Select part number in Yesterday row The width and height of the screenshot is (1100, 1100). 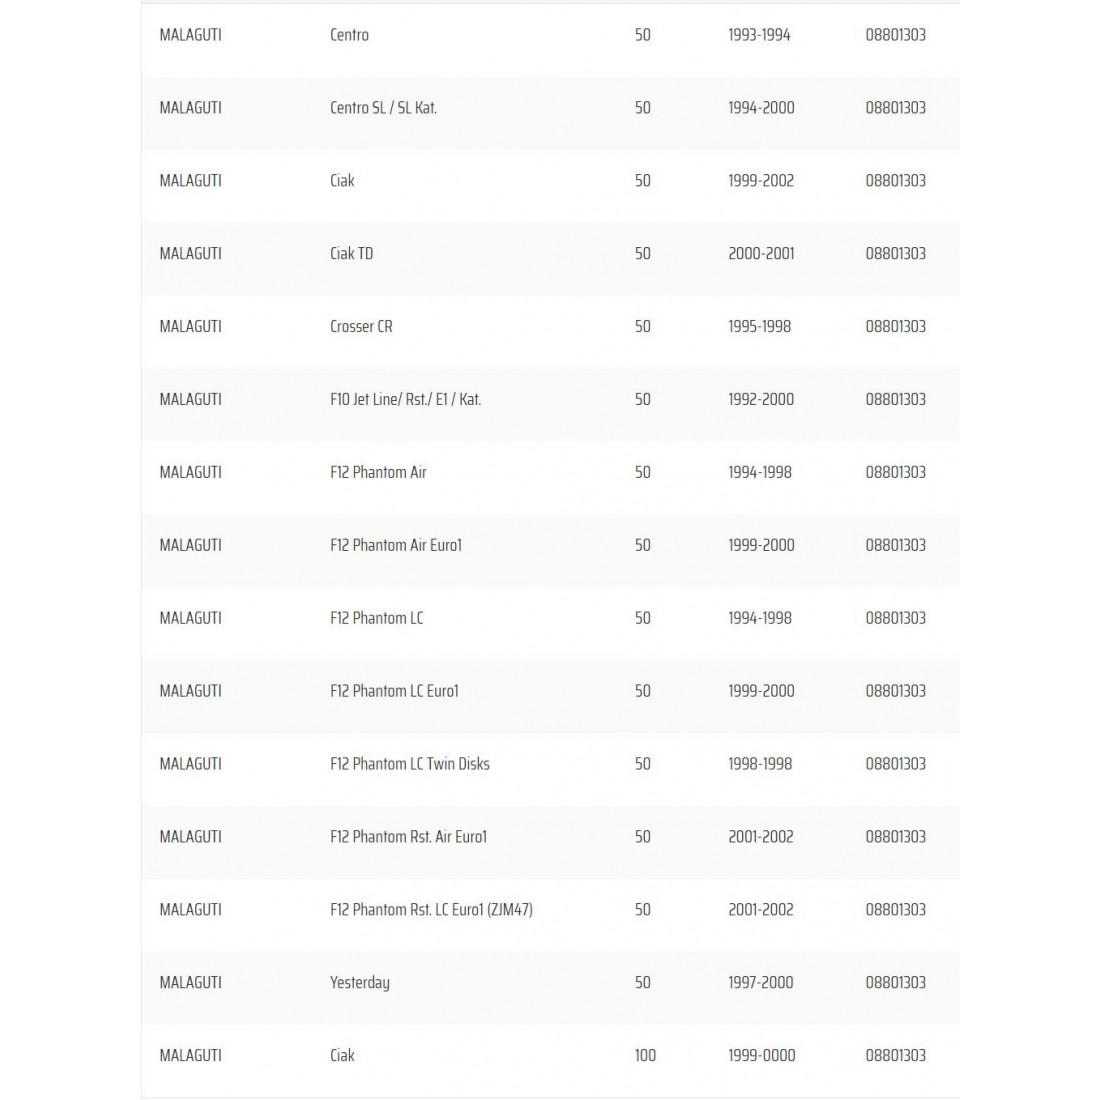point(895,983)
